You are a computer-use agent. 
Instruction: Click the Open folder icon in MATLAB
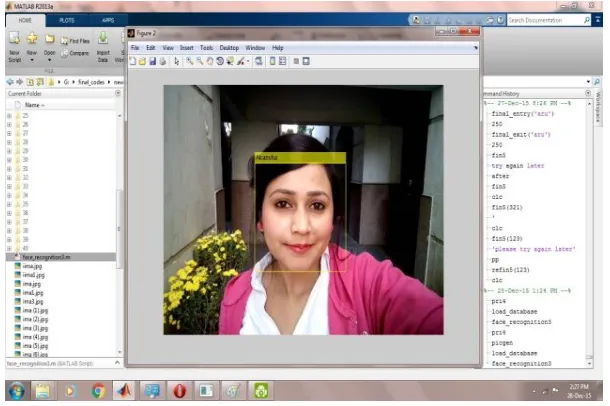pyautogui.click(x=49, y=38)
